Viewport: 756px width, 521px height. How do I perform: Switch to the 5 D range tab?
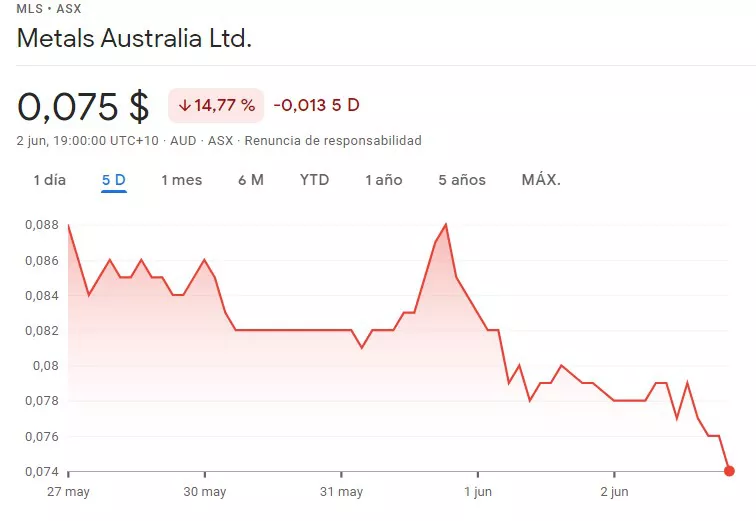point(113,180)
